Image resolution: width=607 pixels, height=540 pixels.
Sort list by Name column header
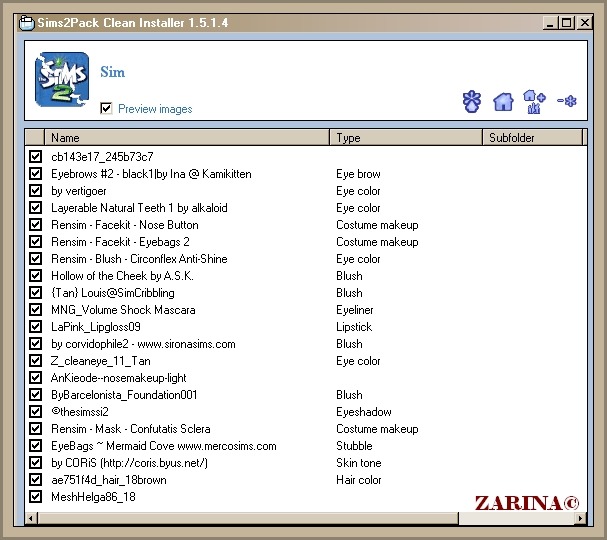coord(187,138)
